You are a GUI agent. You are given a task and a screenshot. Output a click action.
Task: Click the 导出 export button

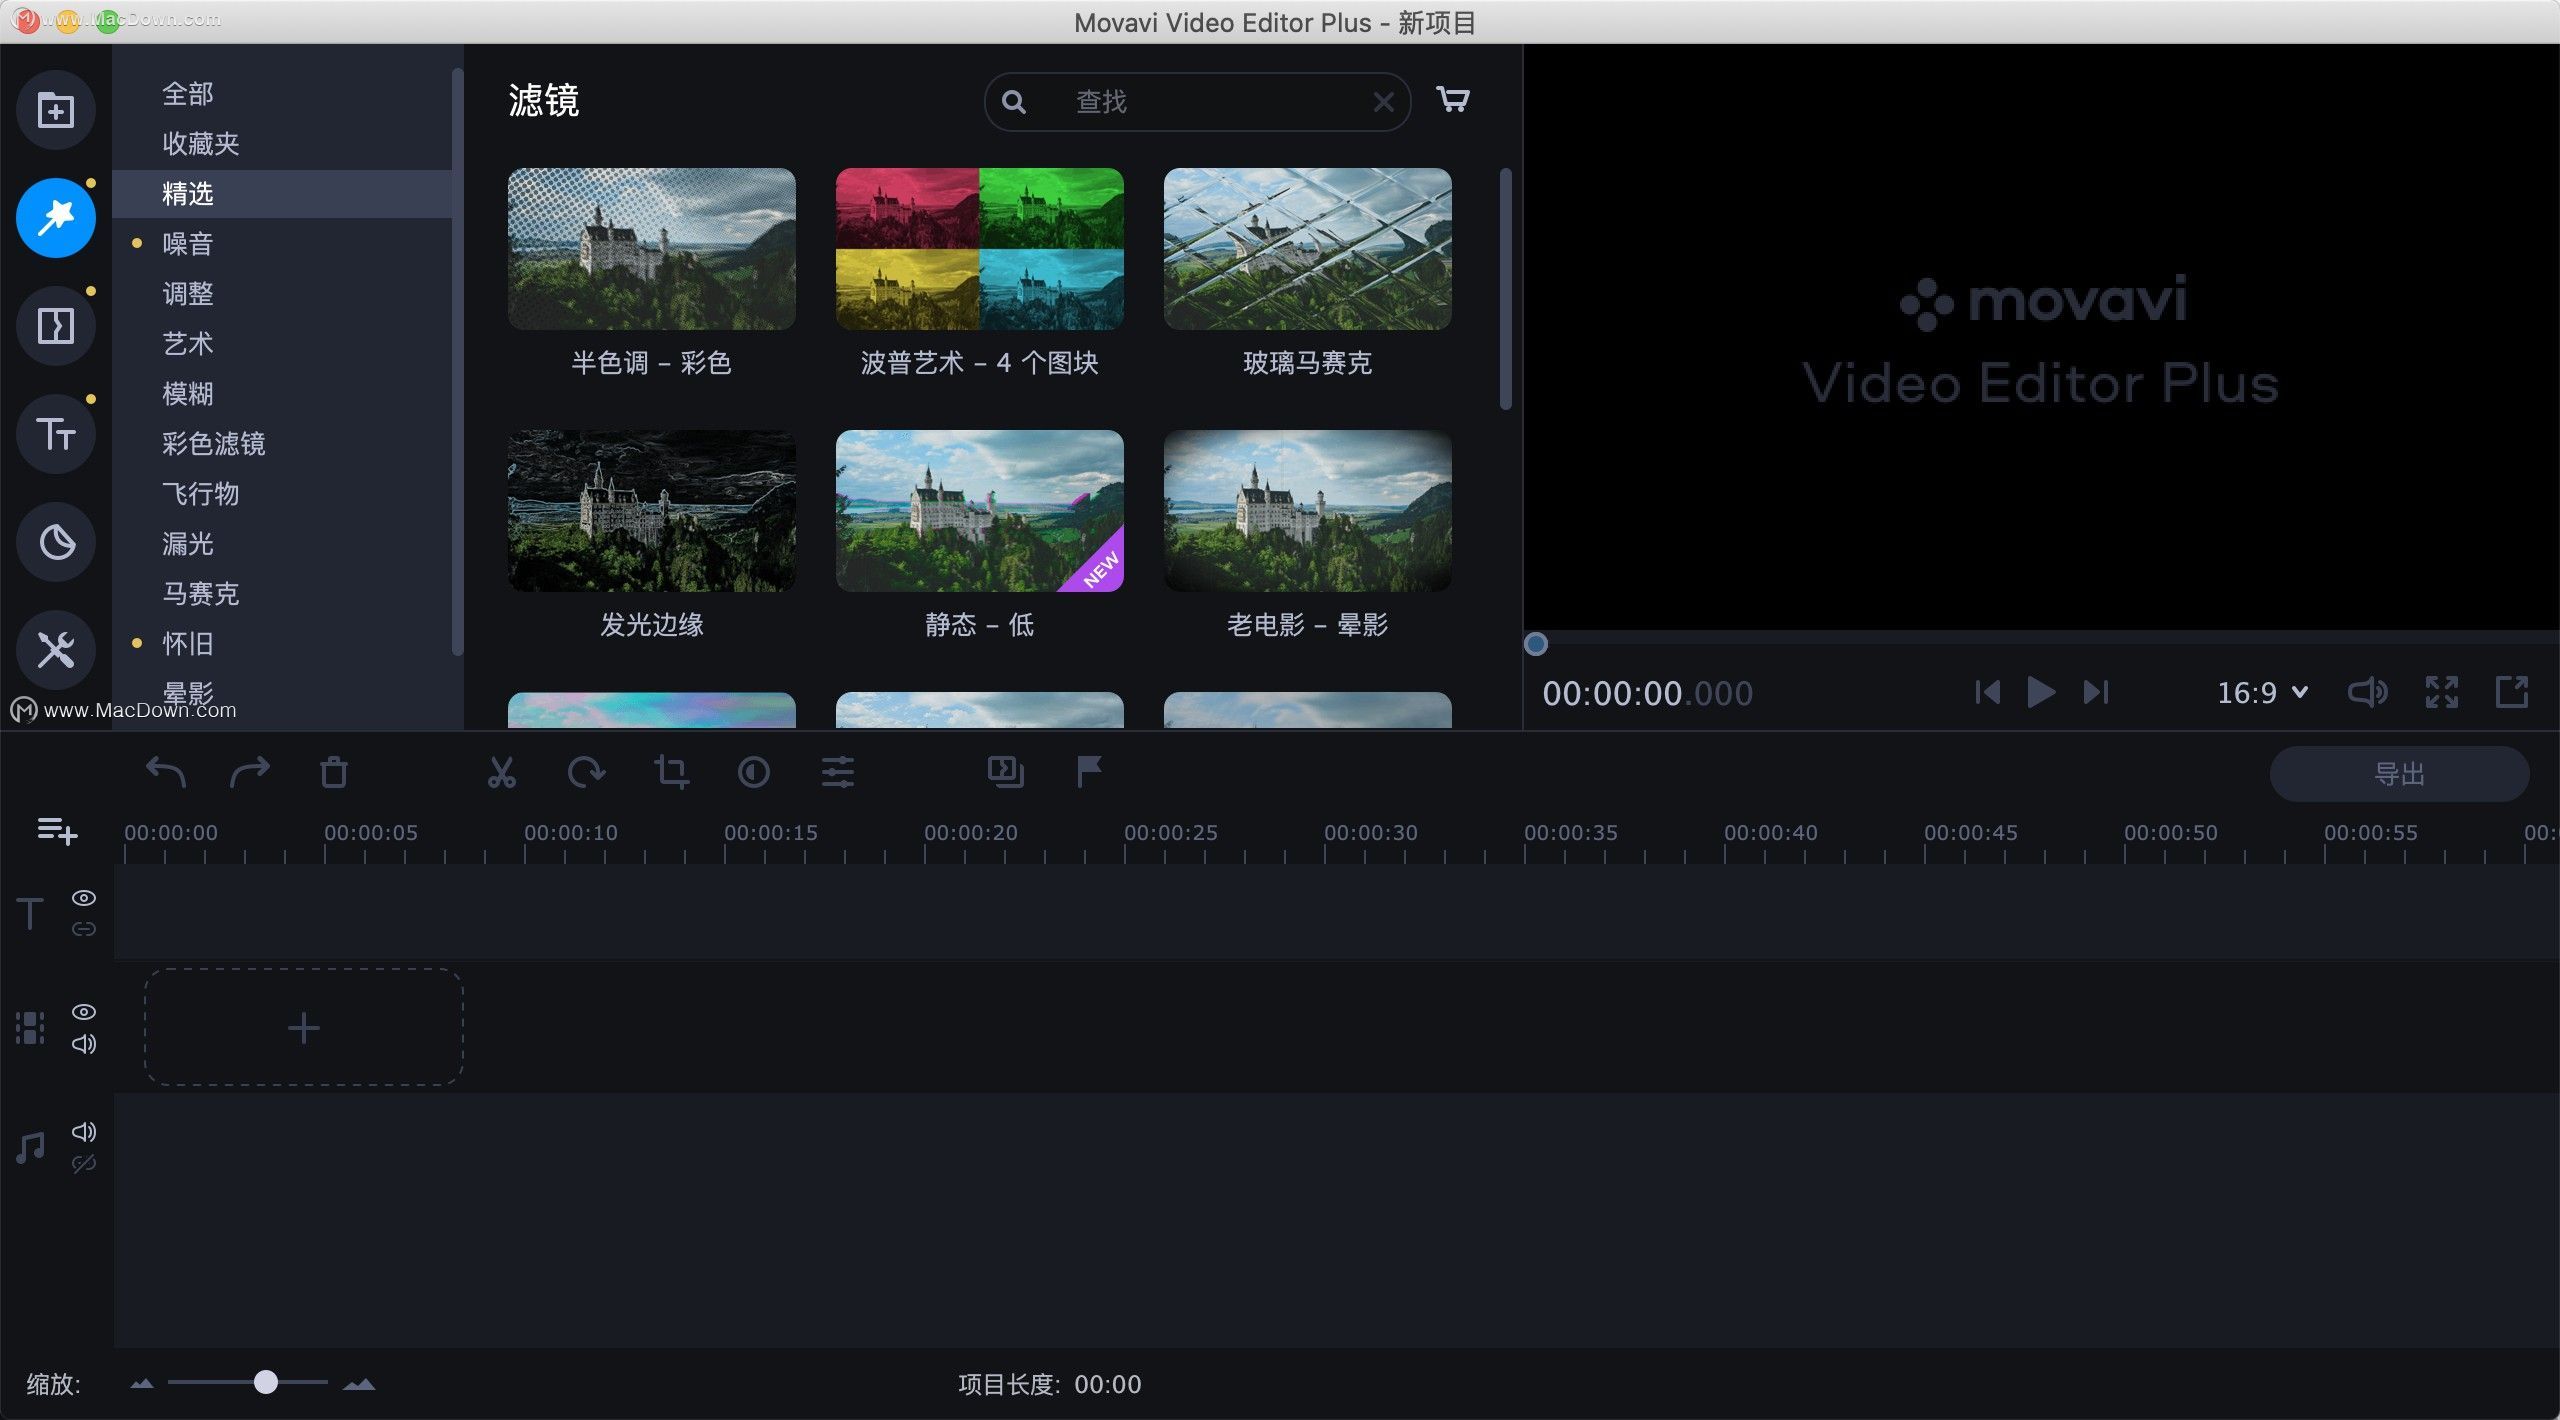coord(2399,774)
